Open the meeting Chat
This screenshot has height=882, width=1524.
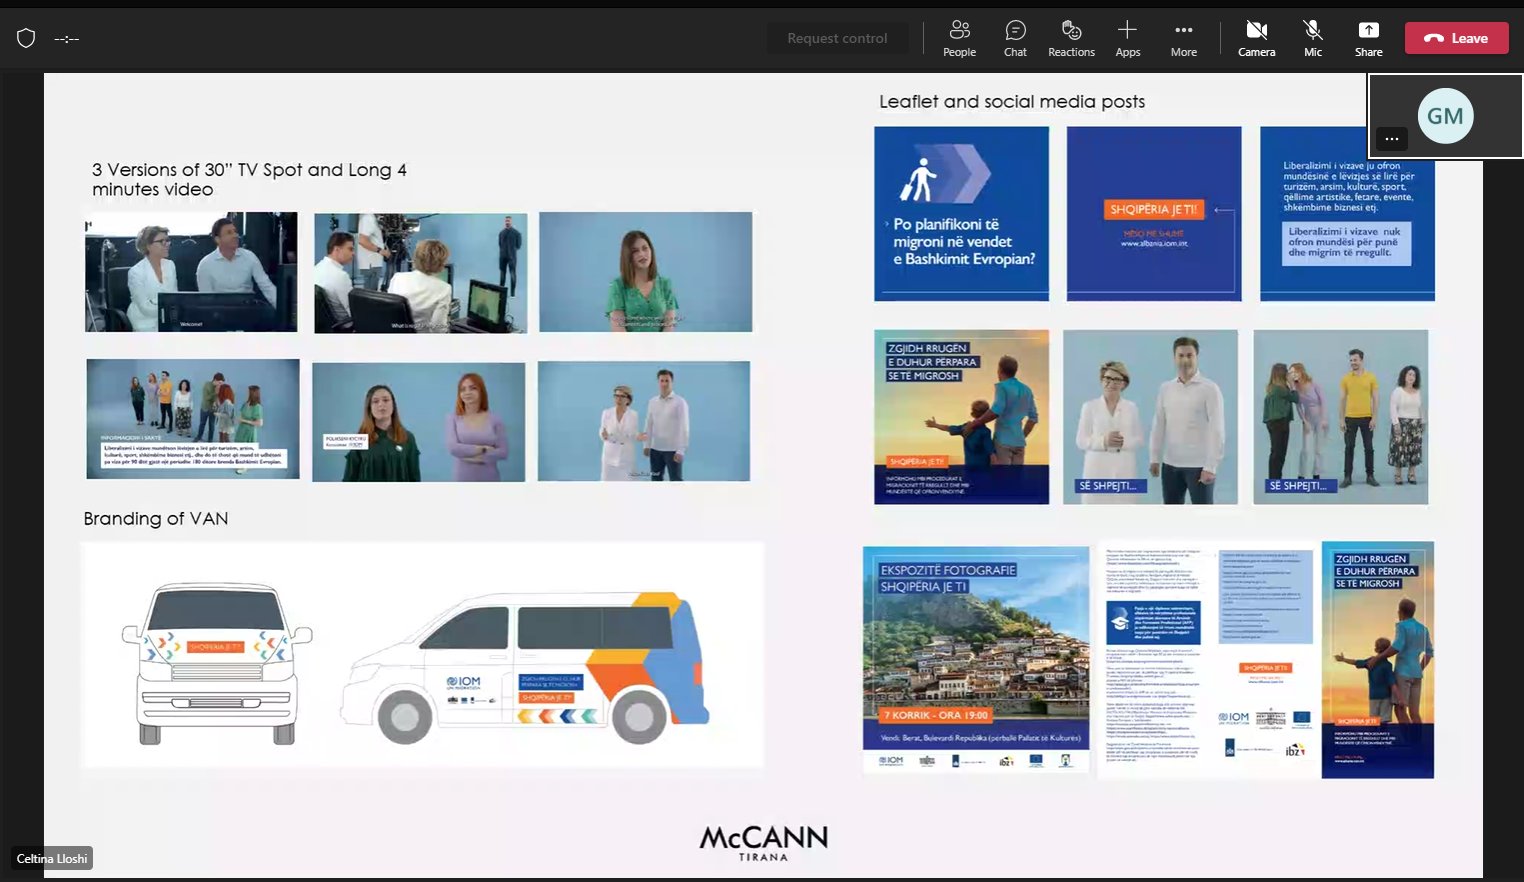1015,39
